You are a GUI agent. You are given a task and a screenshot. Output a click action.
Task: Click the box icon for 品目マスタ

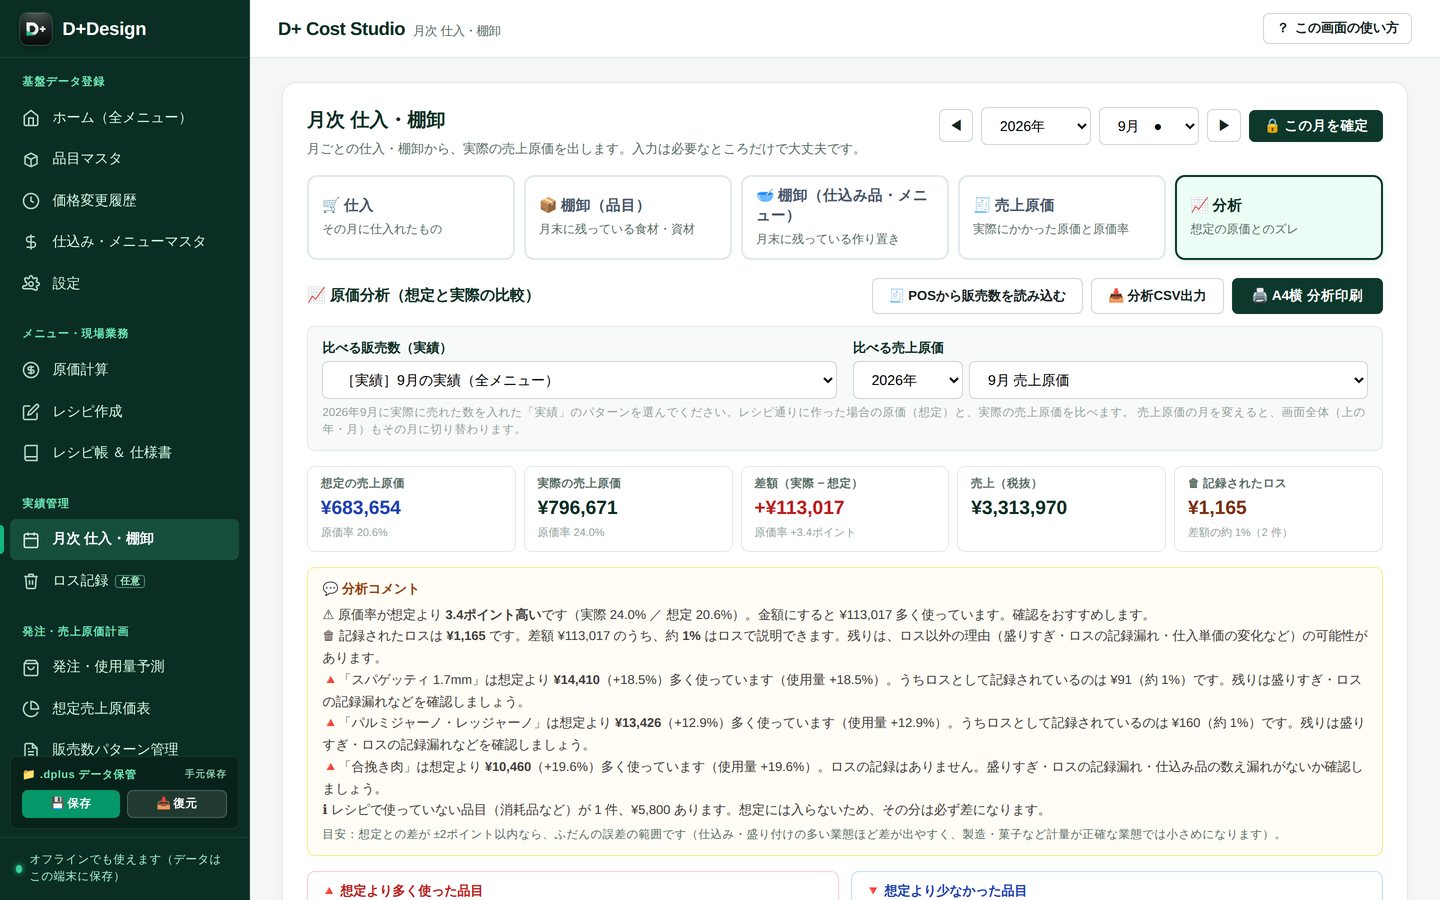[31, 159]
